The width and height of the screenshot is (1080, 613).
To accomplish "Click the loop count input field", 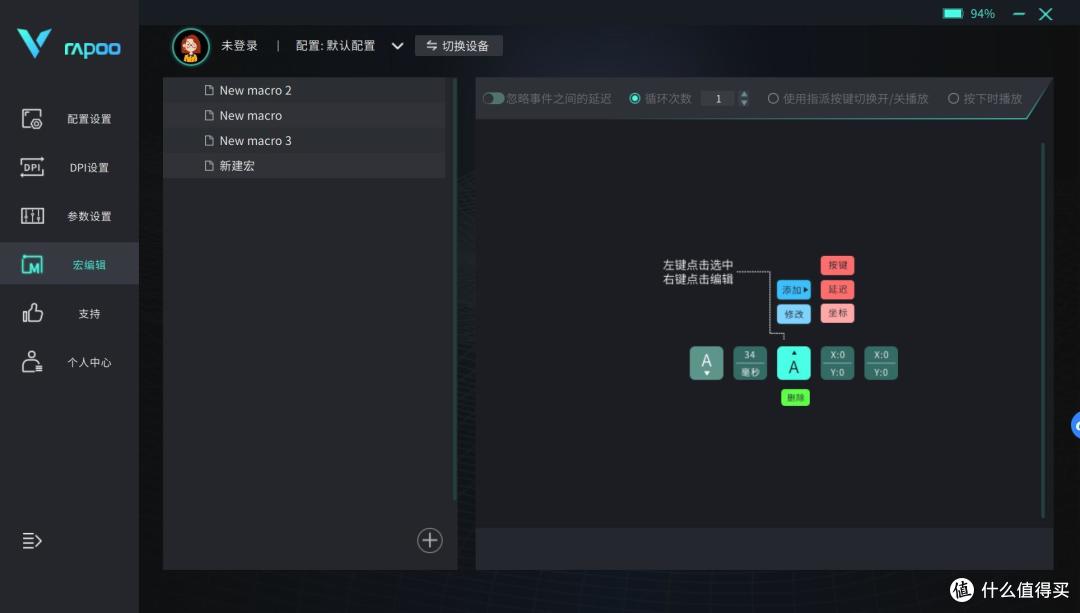I will 718,98.
